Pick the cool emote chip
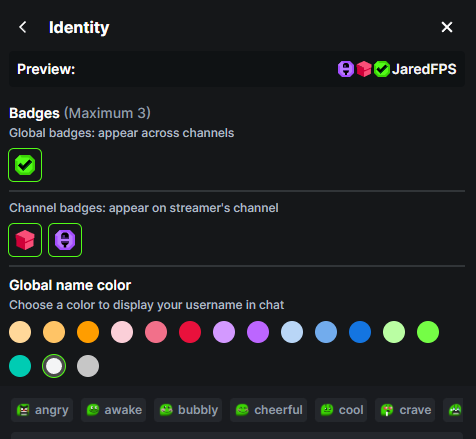Image resolution: width=476 pixels, height=439 pixels. tap(341, 410)
